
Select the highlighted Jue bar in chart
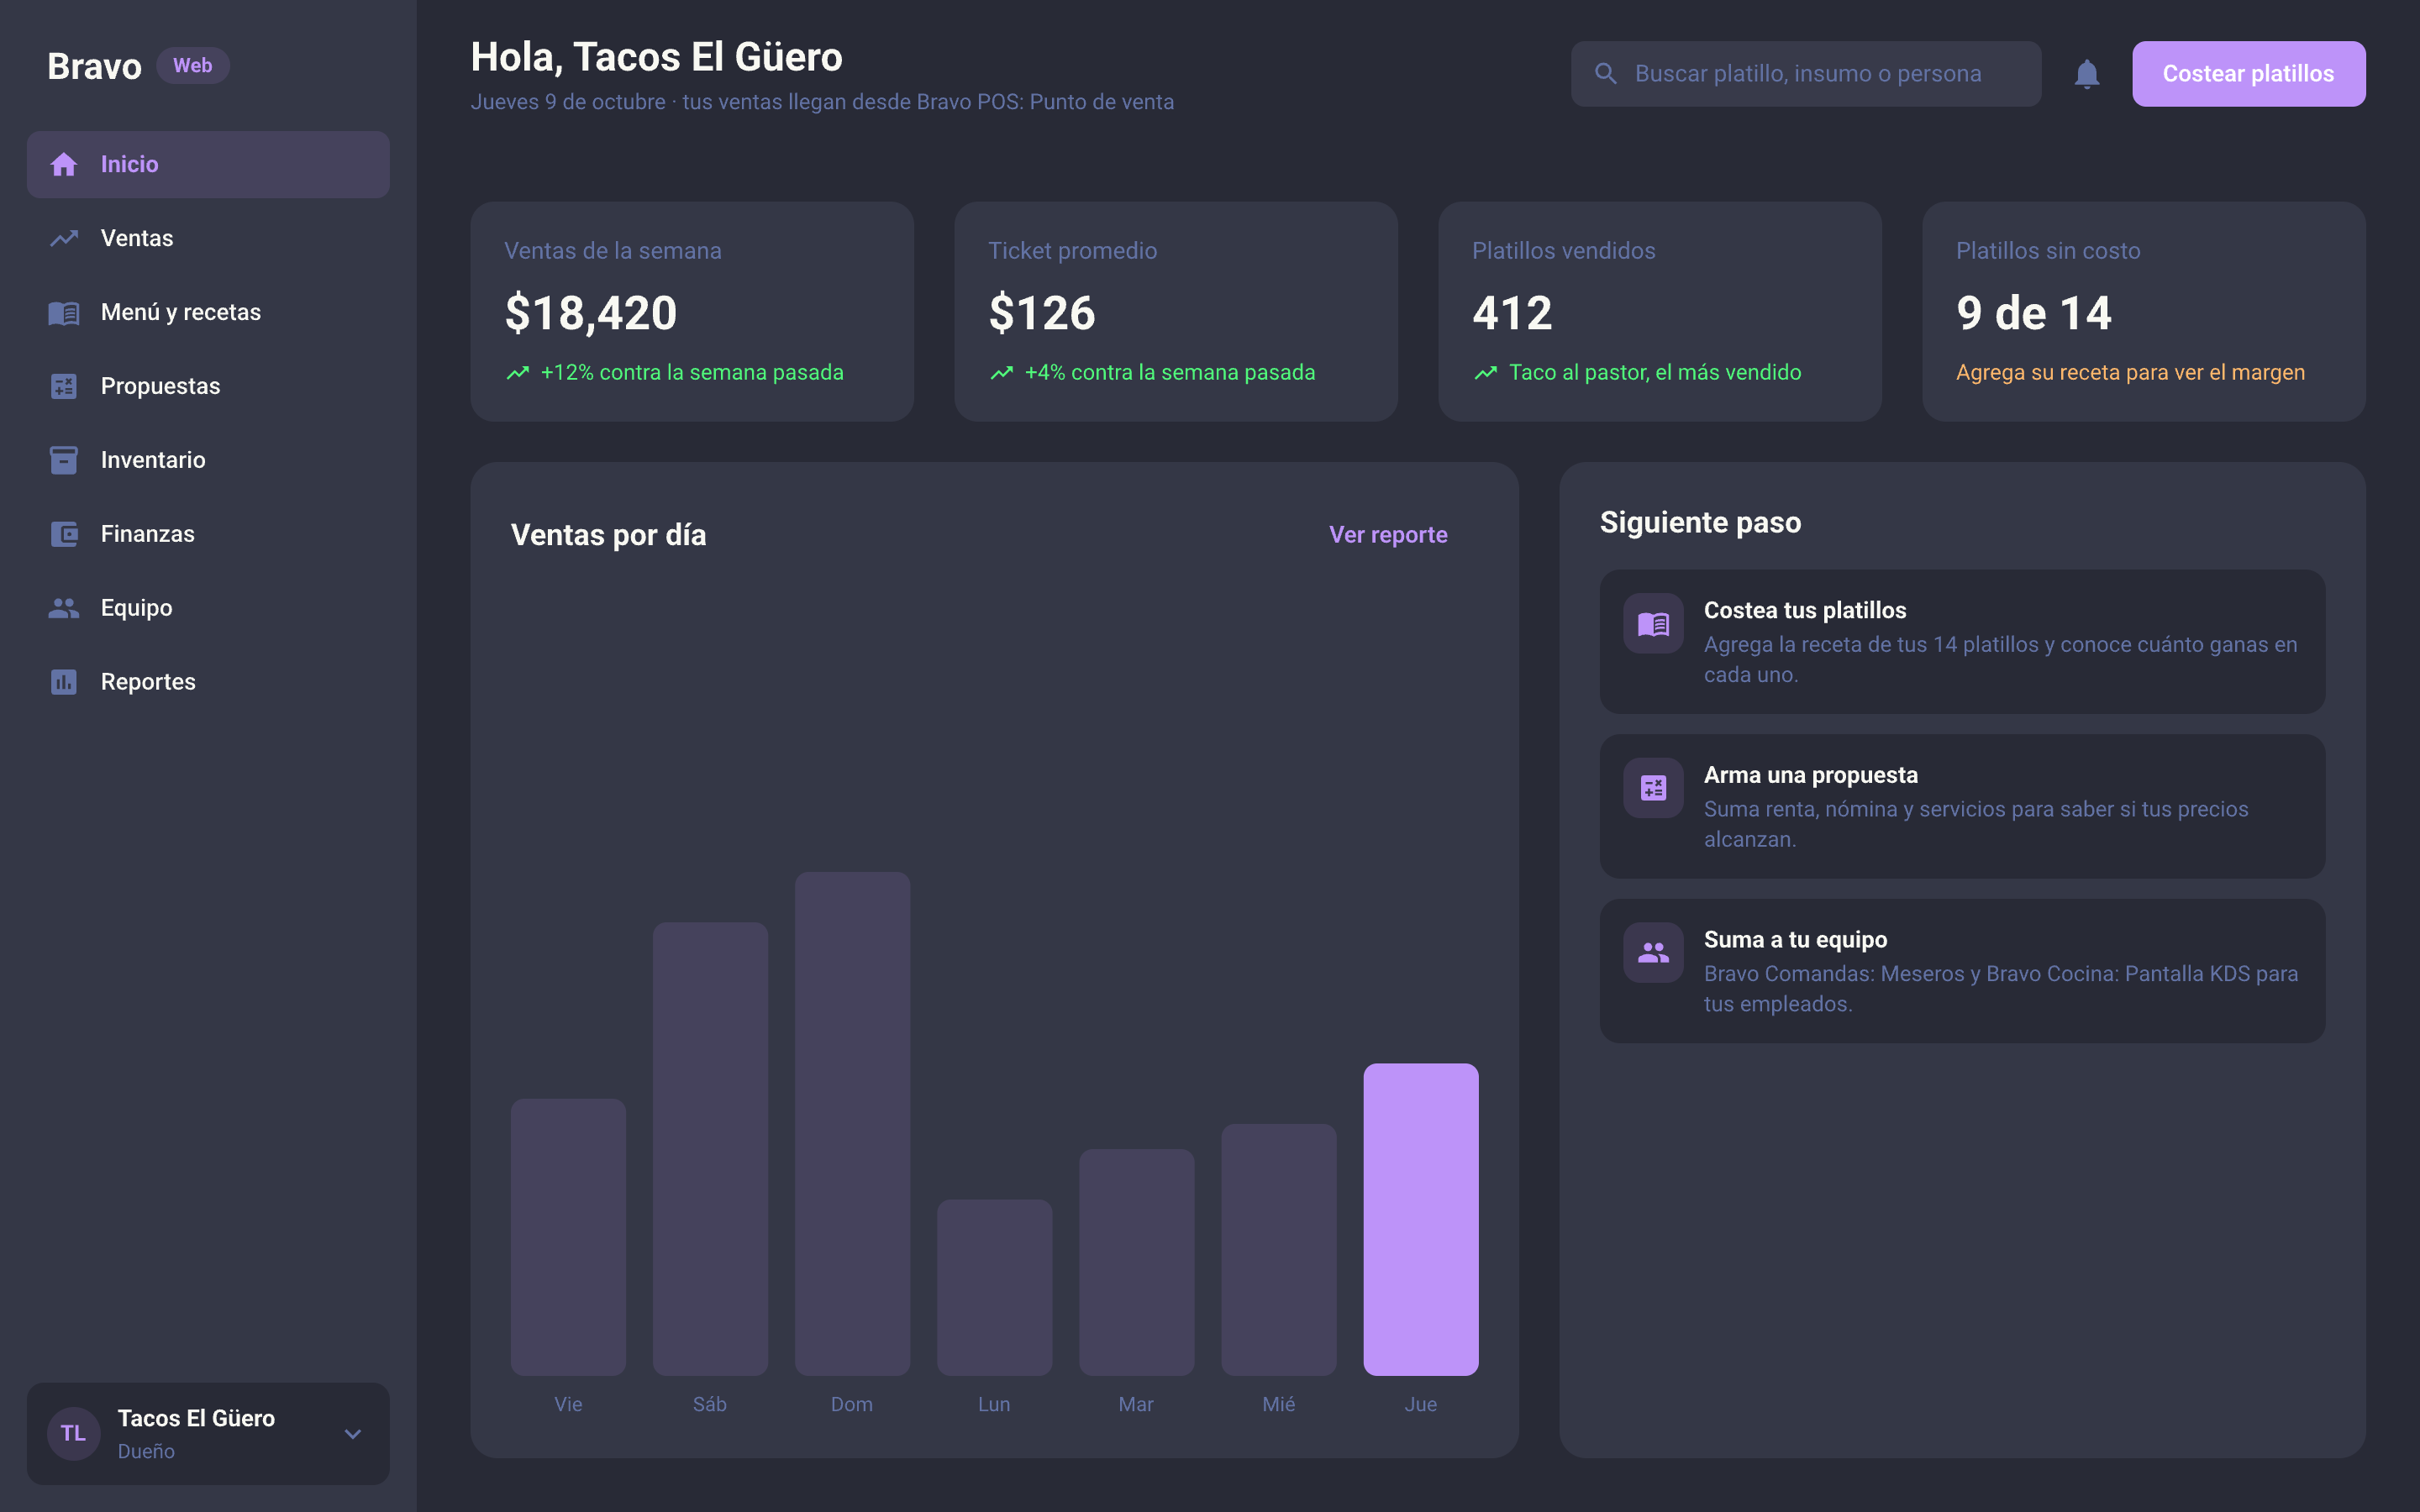tap(1420, 1219)
